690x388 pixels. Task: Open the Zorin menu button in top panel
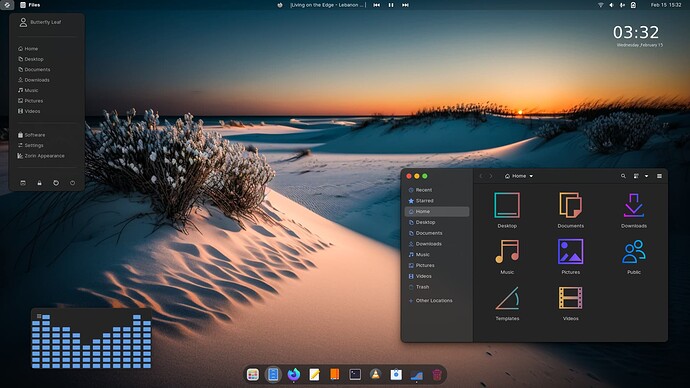coord(7,5)
